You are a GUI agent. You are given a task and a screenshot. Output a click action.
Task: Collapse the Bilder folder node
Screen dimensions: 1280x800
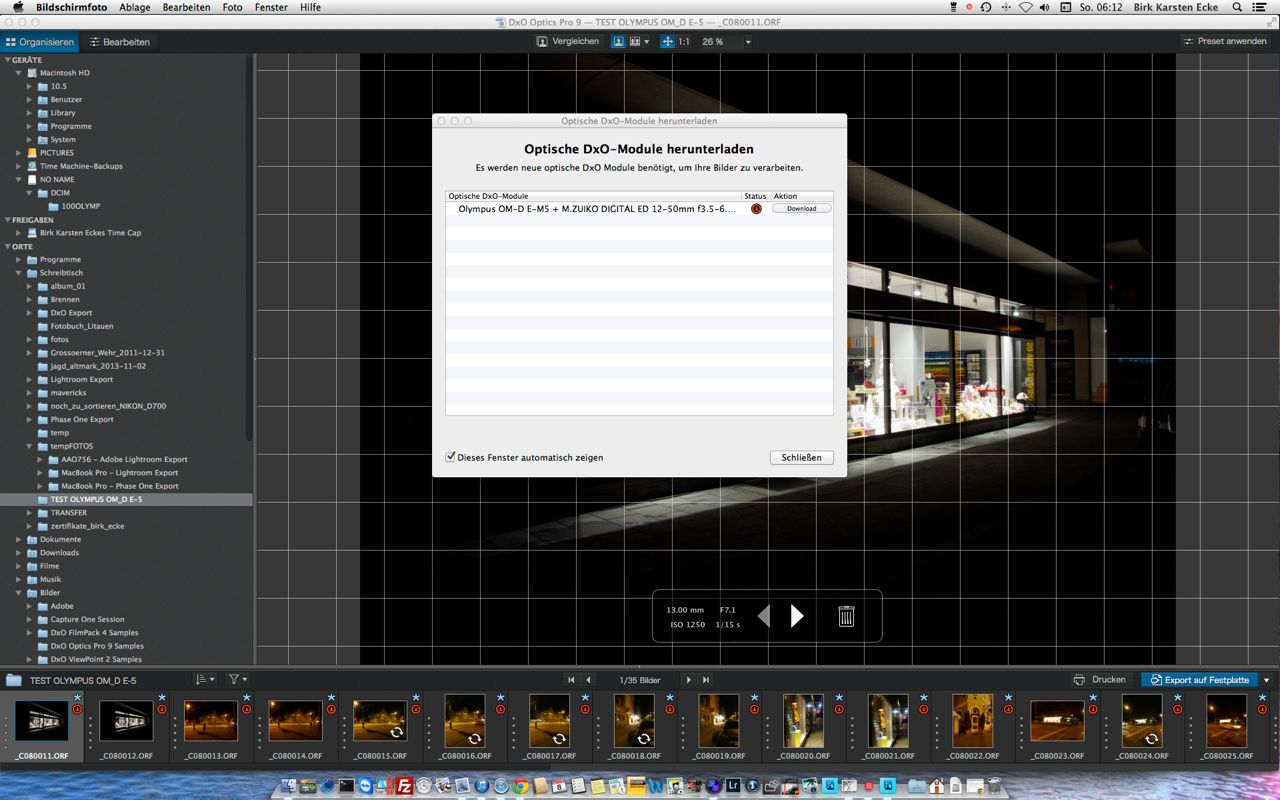coord(19,593)
